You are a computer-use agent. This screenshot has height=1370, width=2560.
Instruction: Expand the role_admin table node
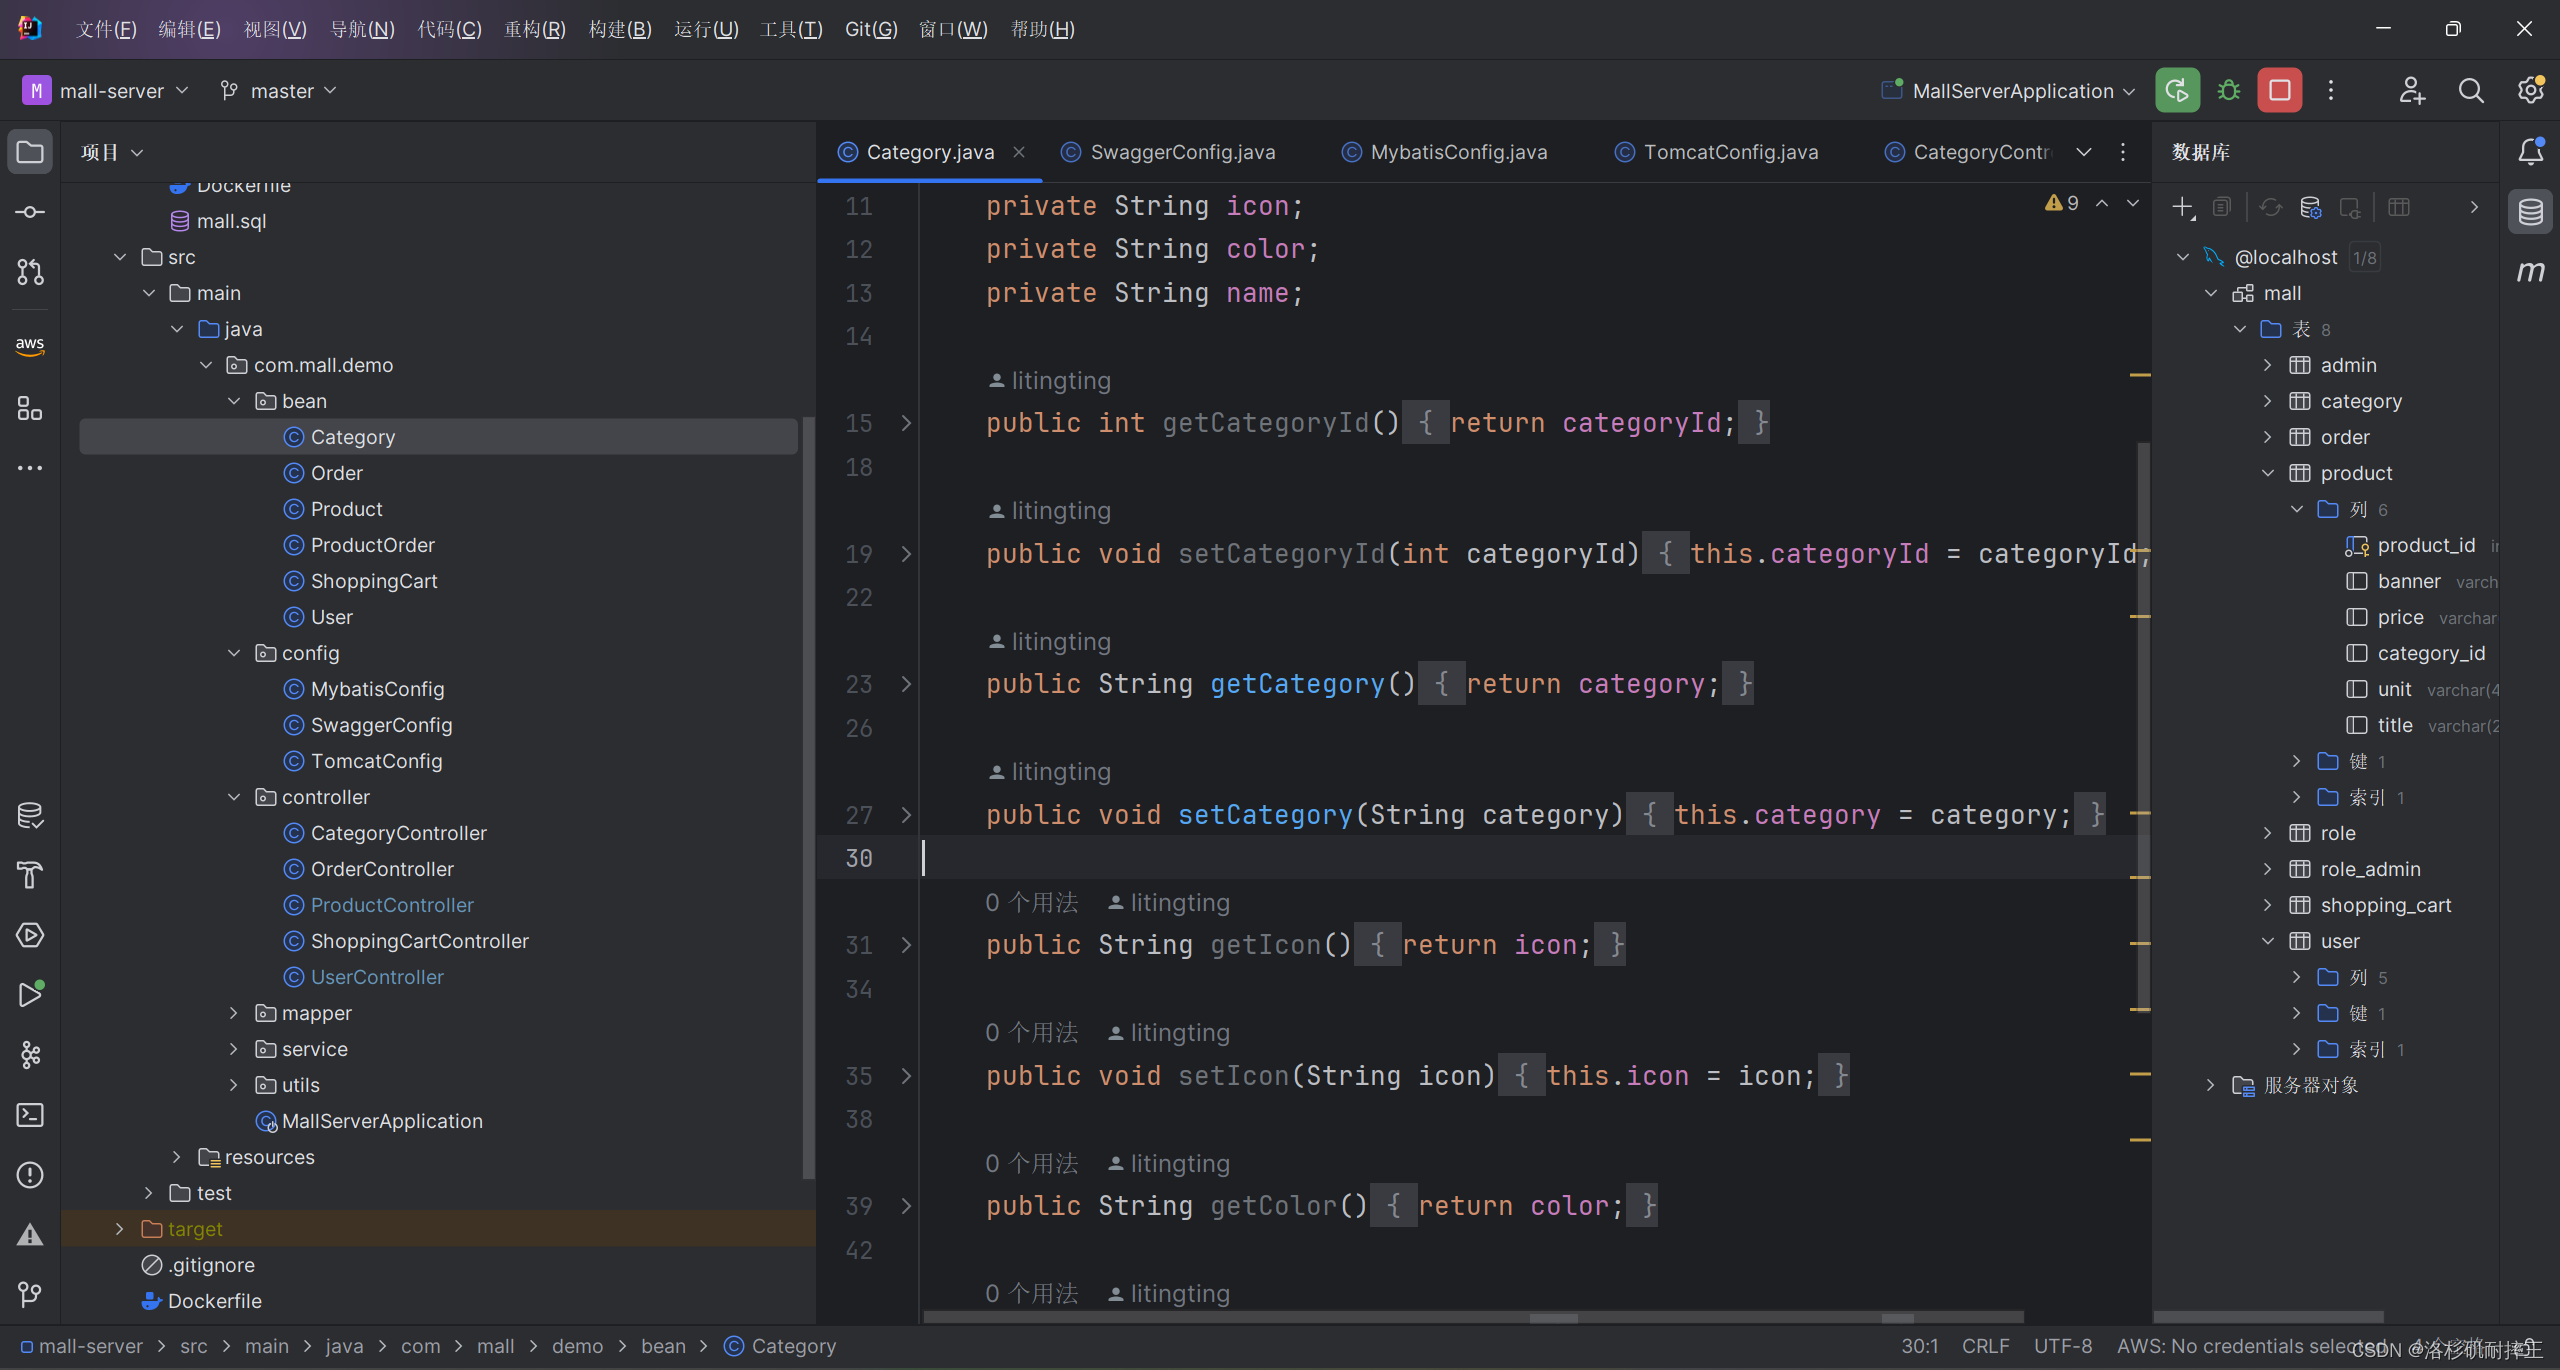click(x=2268, y=869)
